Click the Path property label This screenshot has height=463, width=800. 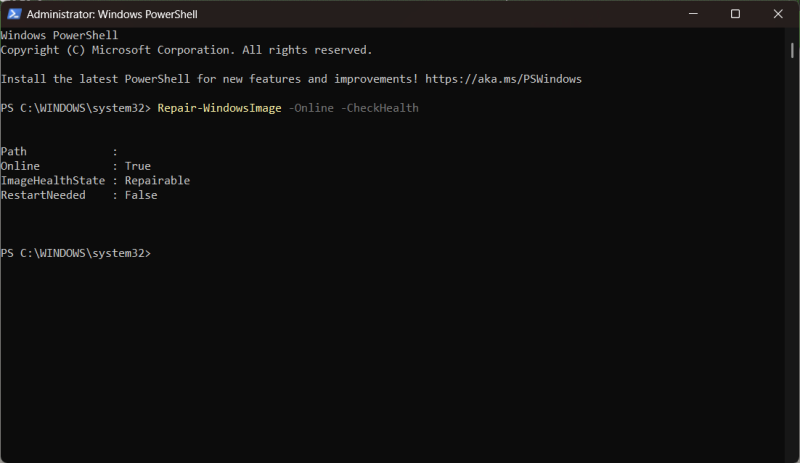click(x=14, y=152)
